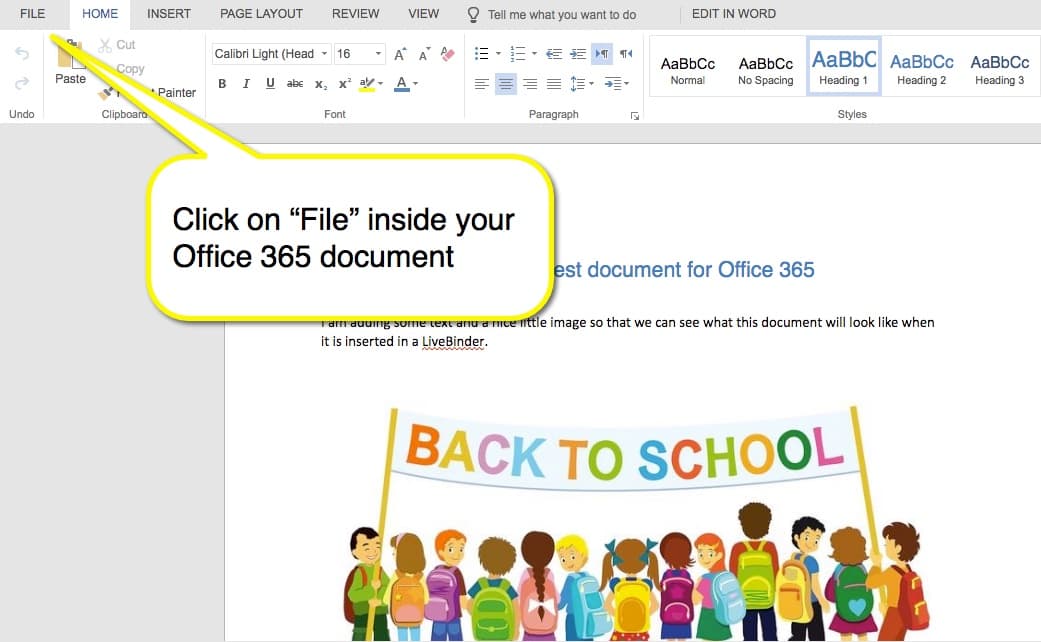
Task: Click the Cut command
Action: pos(118,45)
